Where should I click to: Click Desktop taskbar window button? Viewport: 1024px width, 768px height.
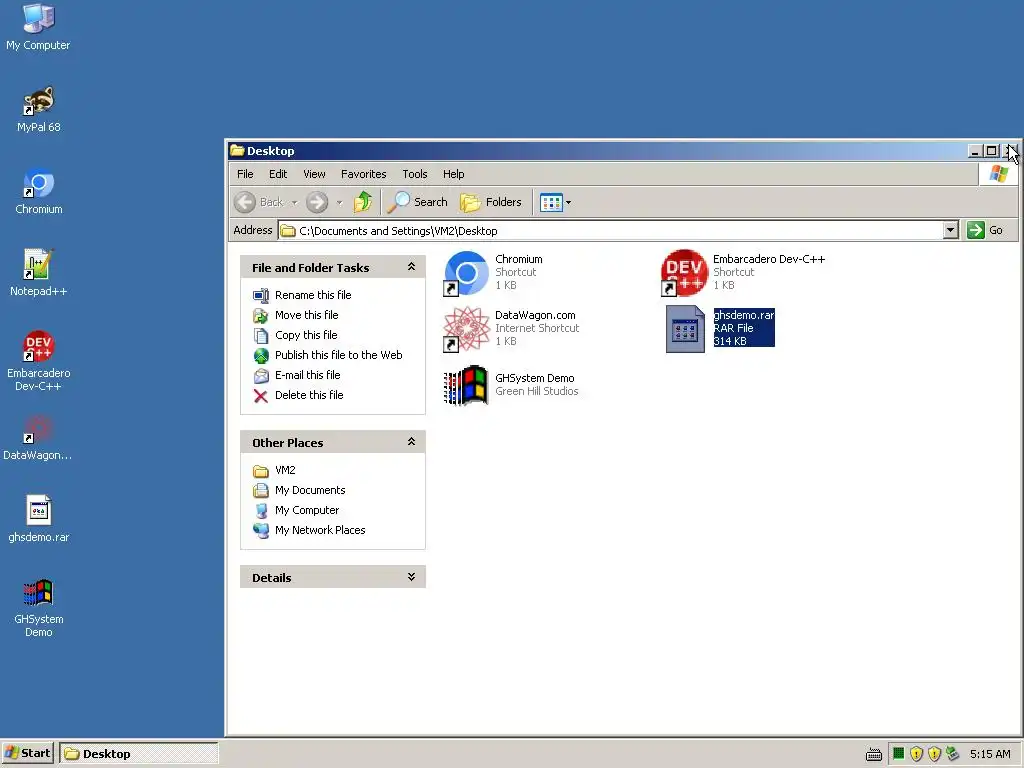pos(138,754)
